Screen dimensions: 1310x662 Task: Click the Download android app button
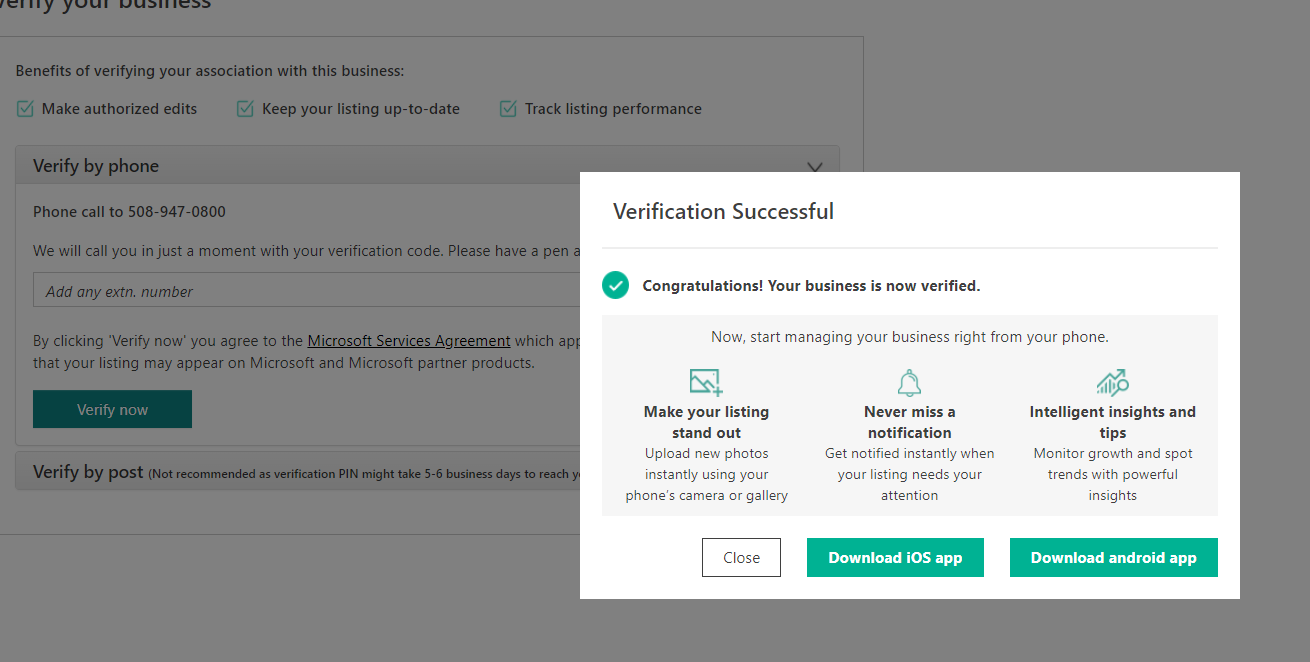pyautogui.click(x=1113, y=558)
